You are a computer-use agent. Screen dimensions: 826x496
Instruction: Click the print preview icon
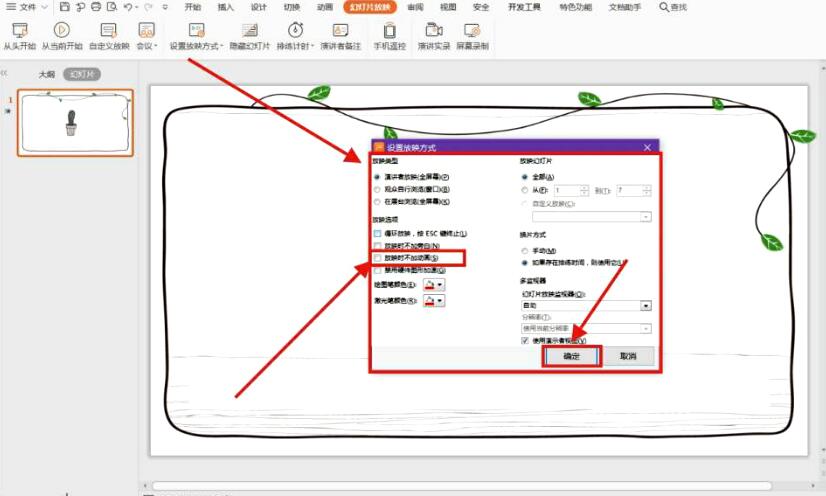[x=112, y=7]
